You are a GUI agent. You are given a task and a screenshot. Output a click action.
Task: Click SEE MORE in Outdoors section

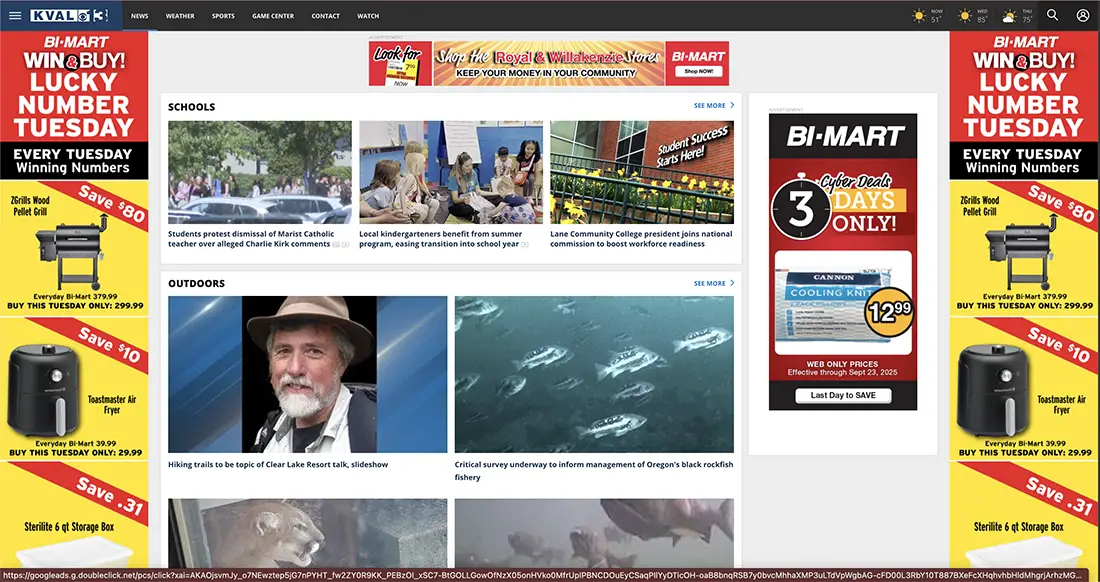(709, 283)
